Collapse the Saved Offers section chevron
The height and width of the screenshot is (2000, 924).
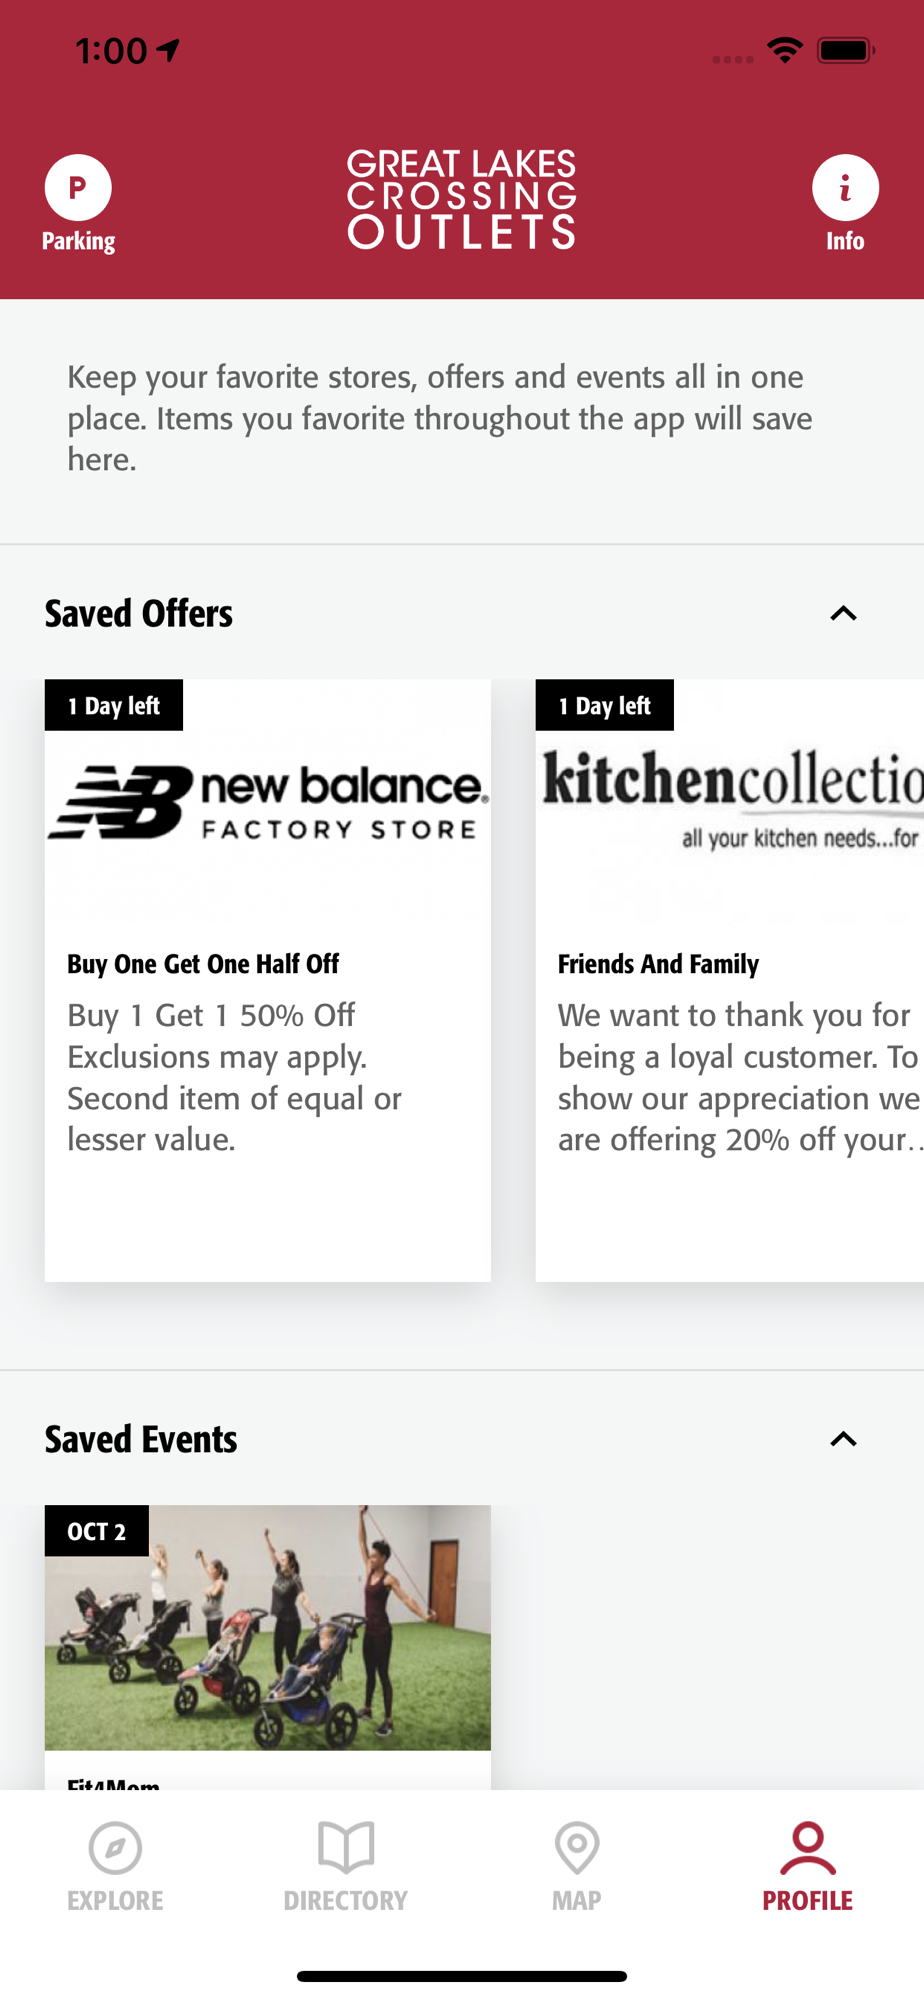844,613
